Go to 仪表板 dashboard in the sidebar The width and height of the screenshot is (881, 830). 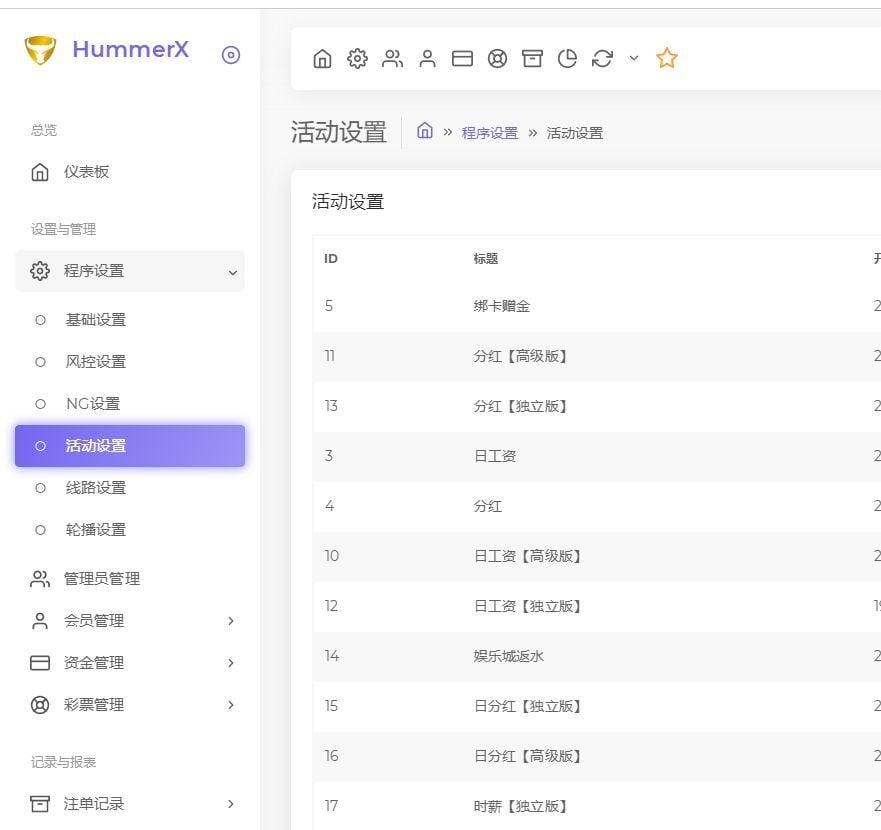click(86, 172)
